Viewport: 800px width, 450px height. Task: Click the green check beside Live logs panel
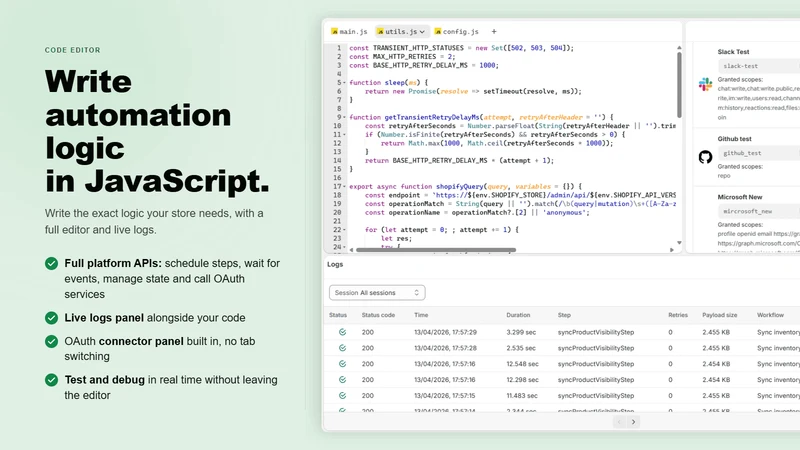coord(51,318)
